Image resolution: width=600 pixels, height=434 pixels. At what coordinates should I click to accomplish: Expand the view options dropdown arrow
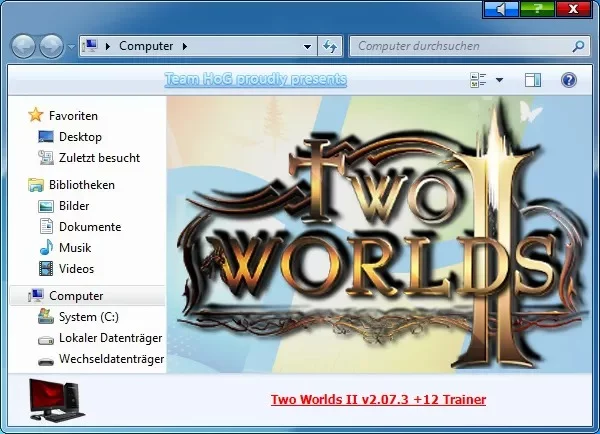pos(499,80)
